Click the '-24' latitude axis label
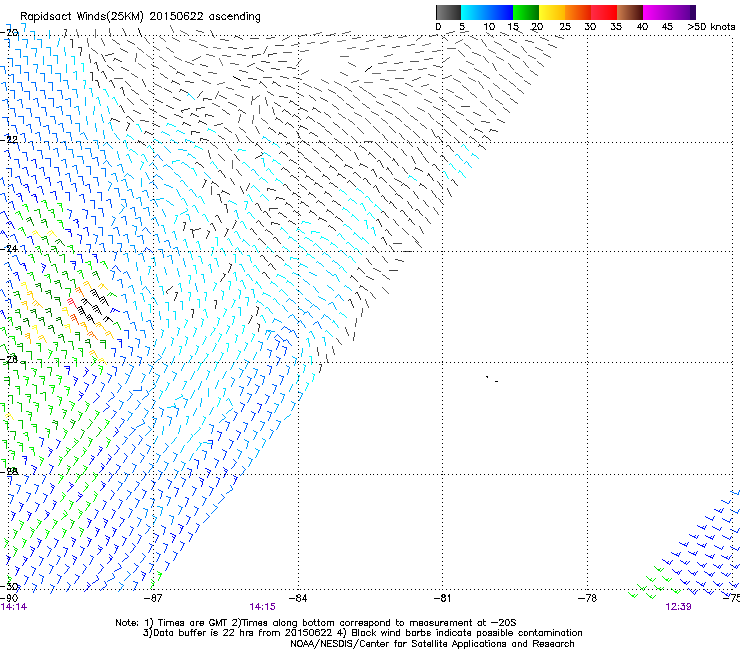Image resolution: width=740 pixels, height=650 pixels. (x=9, y=249)
